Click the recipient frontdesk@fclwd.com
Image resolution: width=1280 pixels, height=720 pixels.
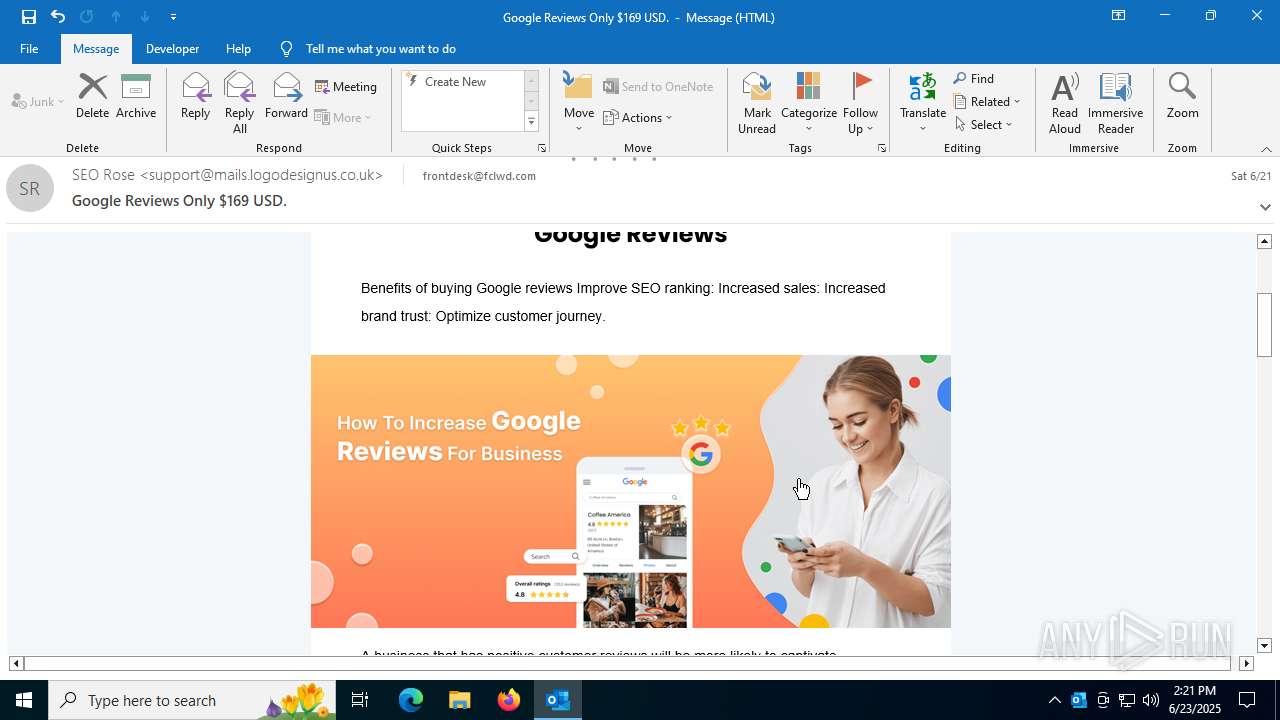pyautogui.click(x=479, y=176)
